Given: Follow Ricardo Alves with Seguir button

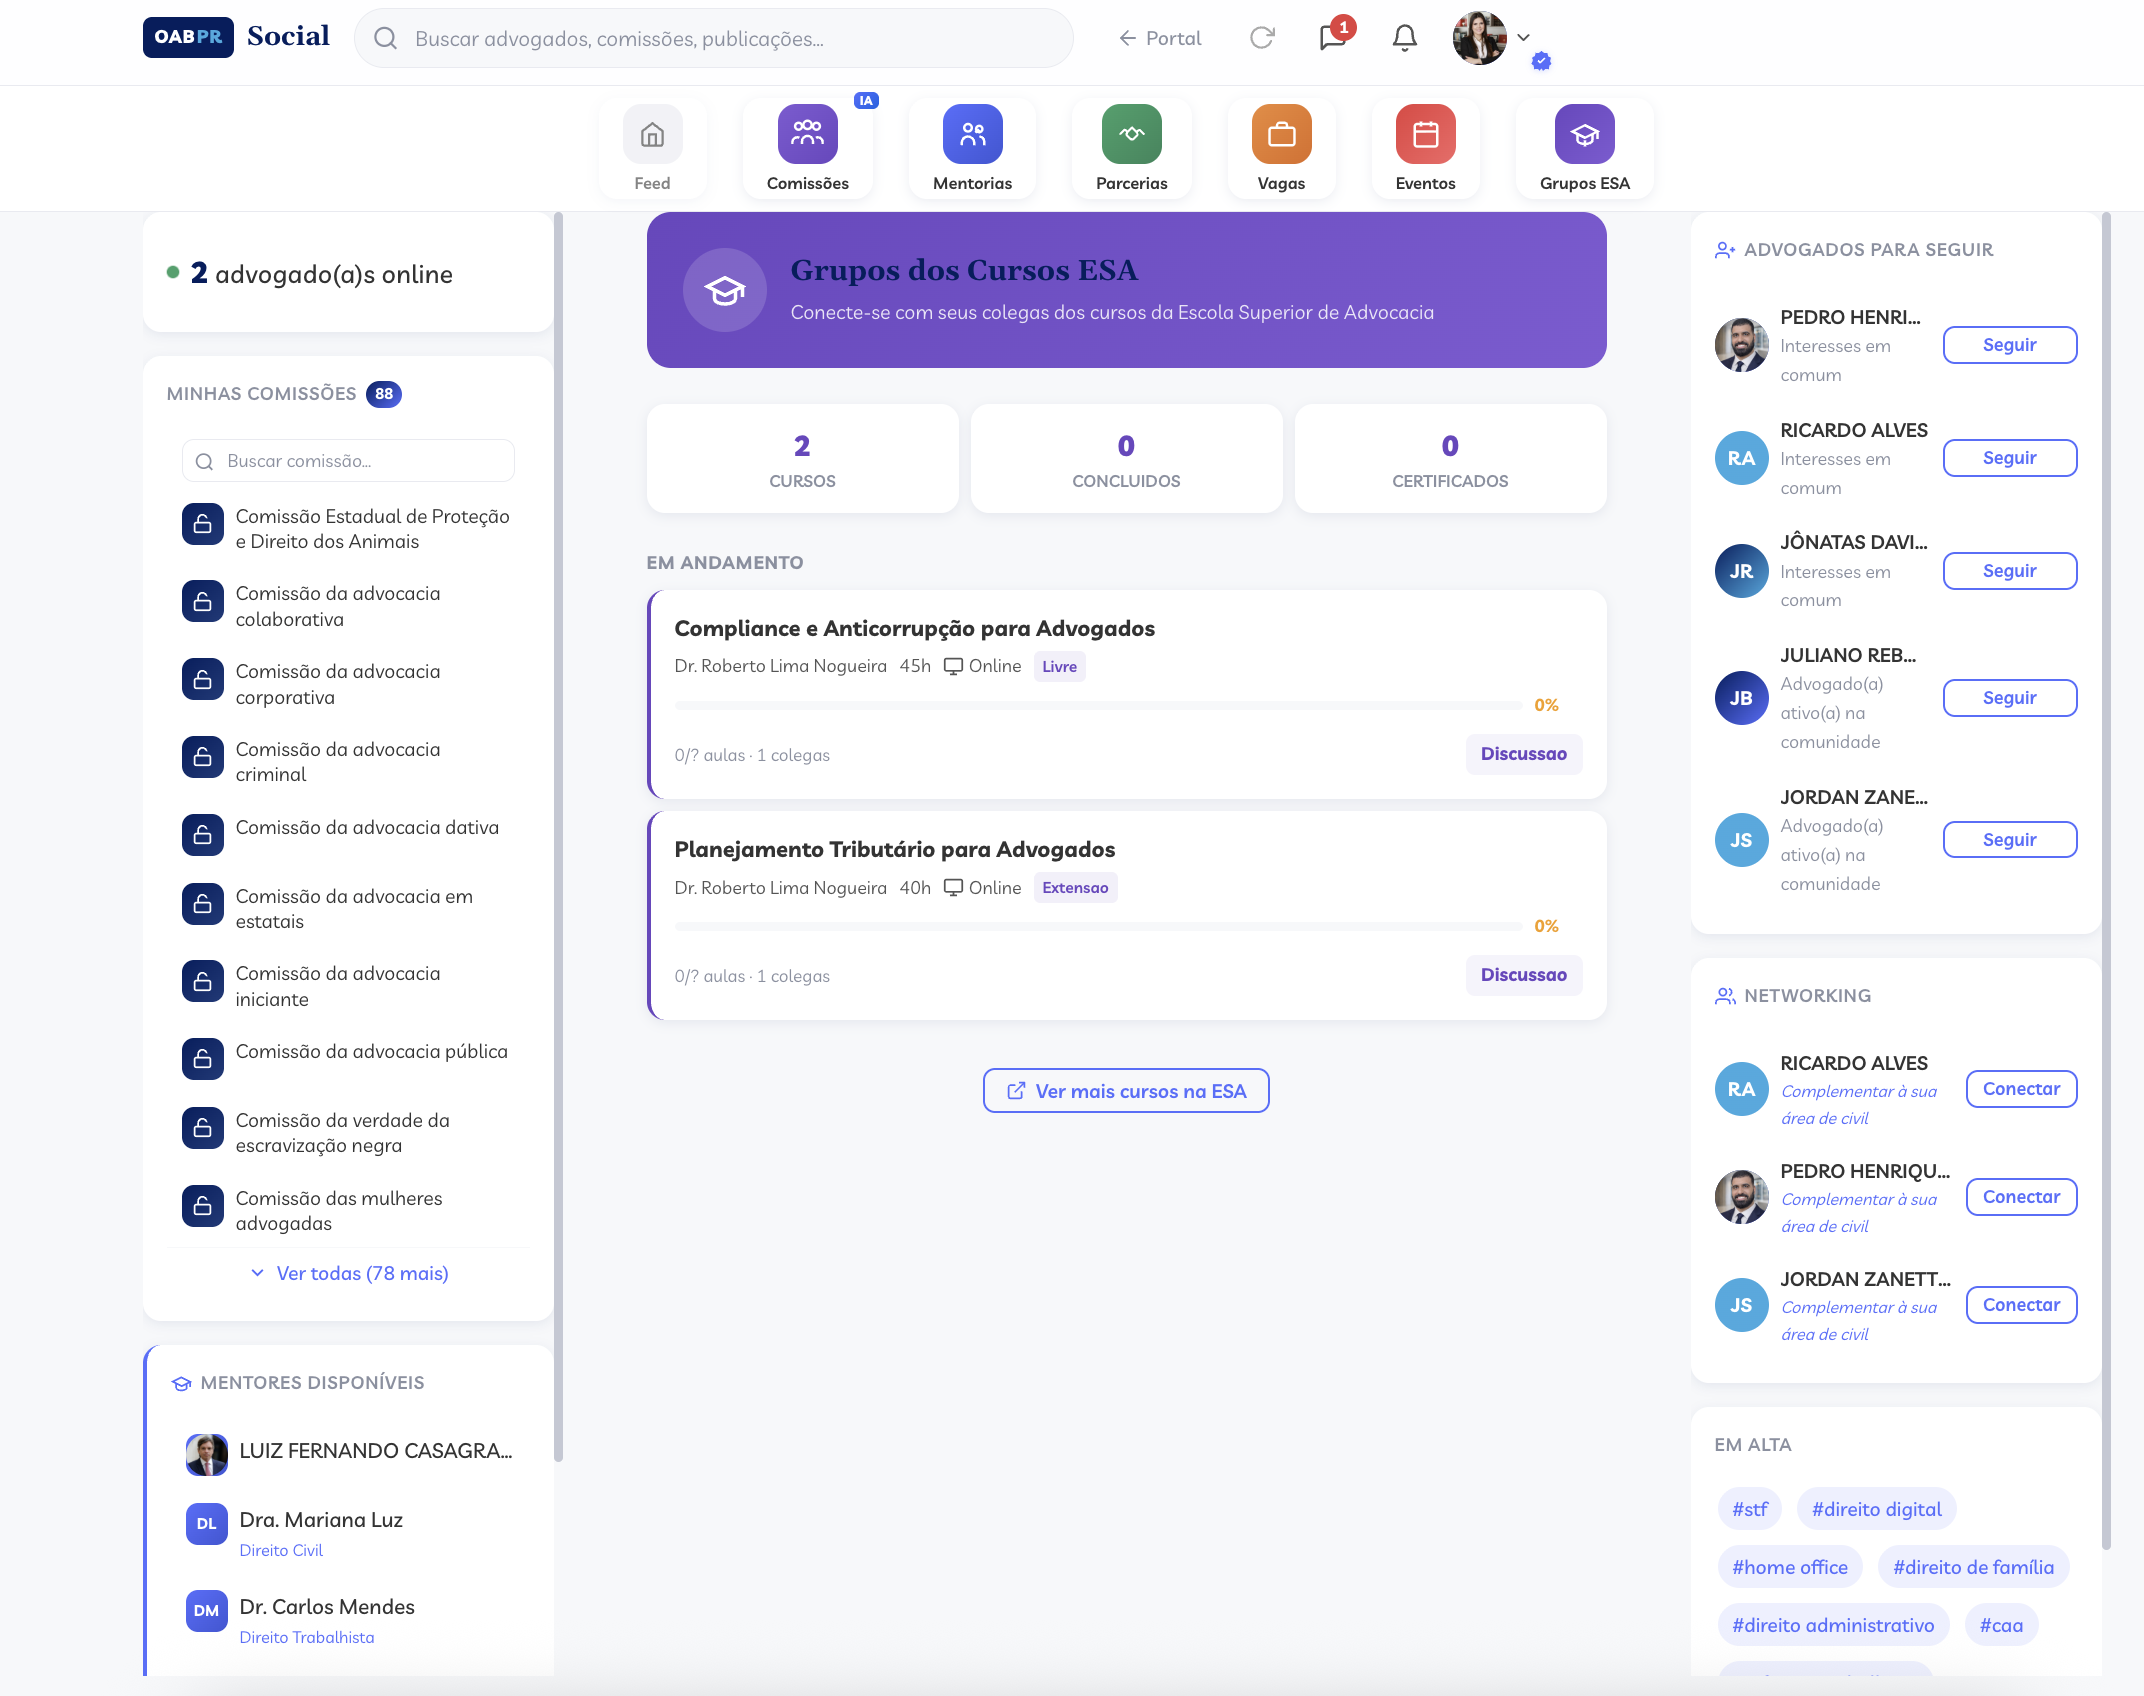Looking at the screenshot, I should (2009, 458).
